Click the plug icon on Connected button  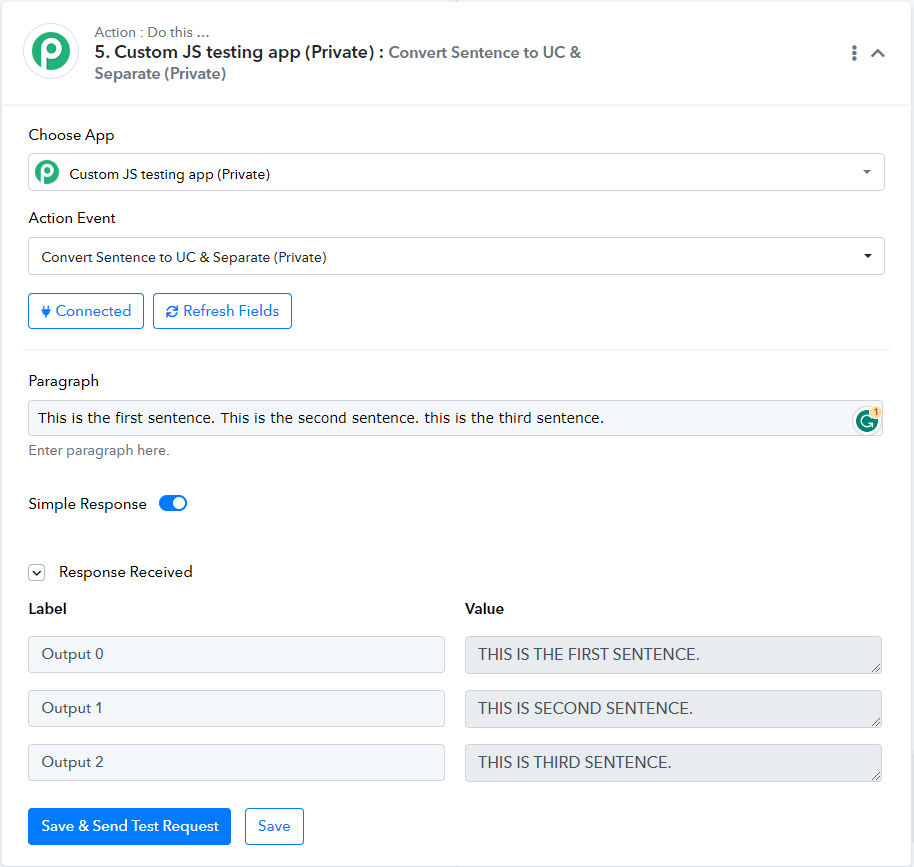click(x=46, y=311)
